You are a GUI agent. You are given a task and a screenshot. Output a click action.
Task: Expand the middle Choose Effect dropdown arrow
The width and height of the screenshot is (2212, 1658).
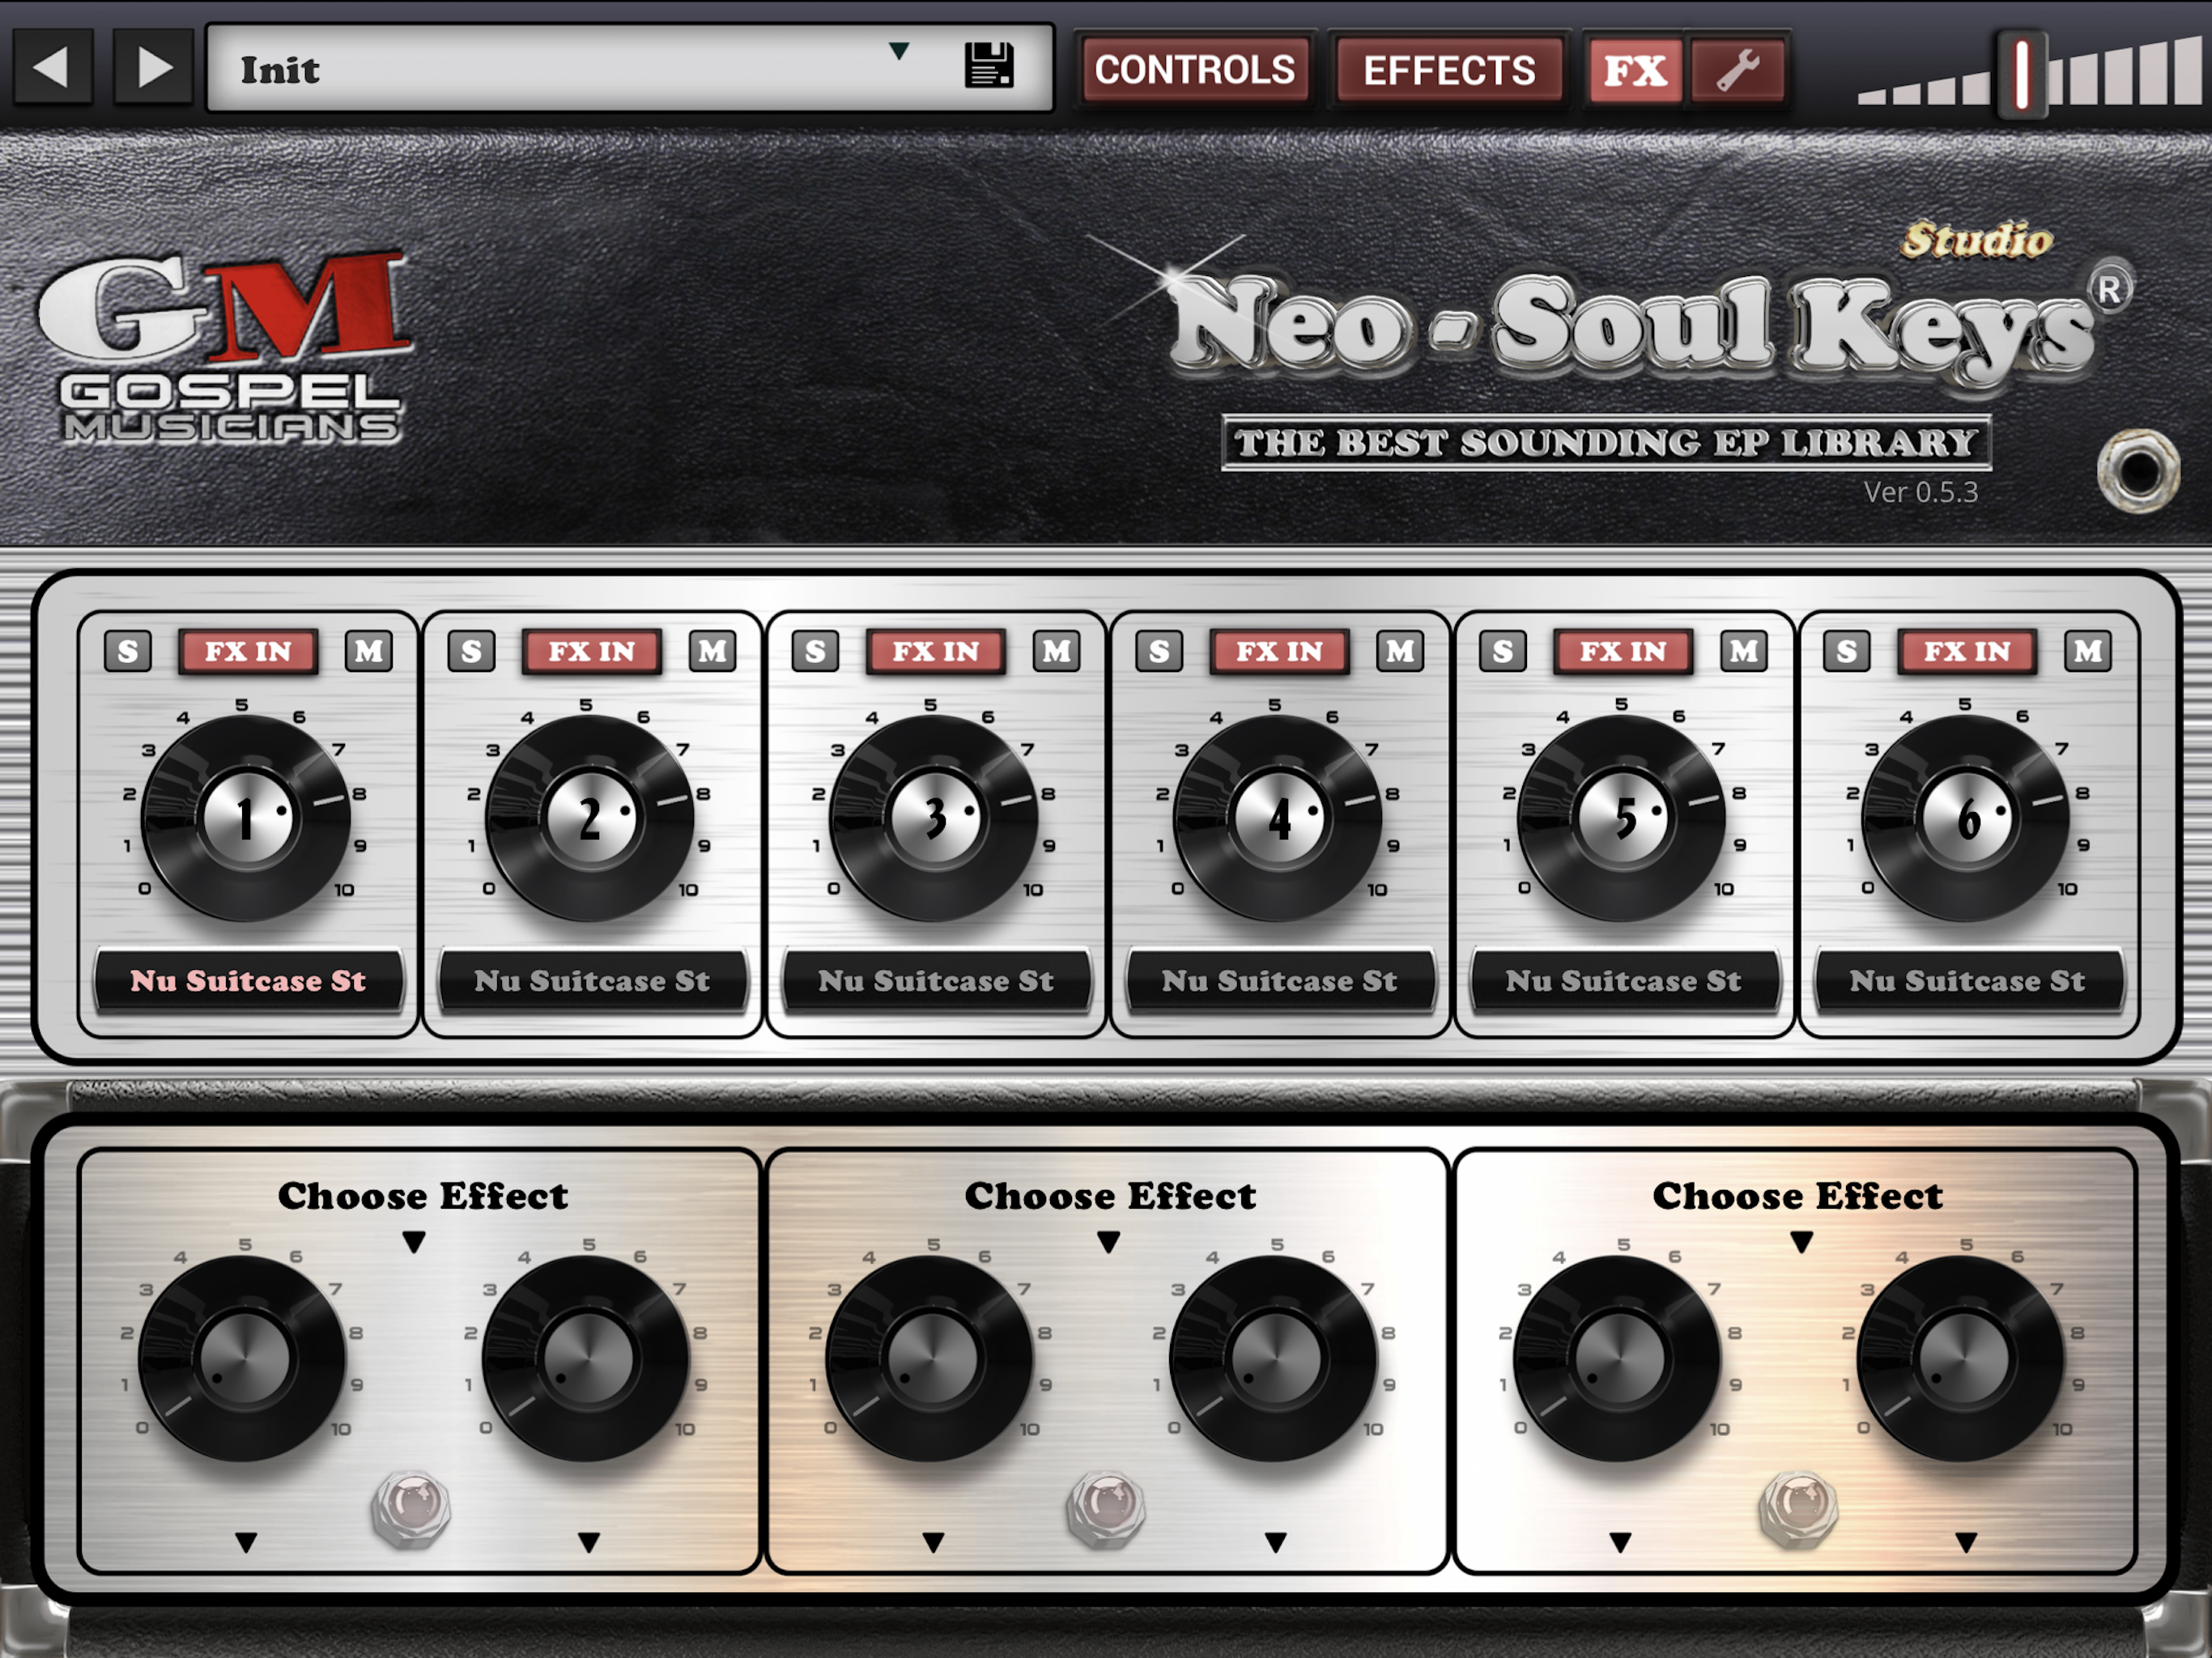pos(1108,1242)
